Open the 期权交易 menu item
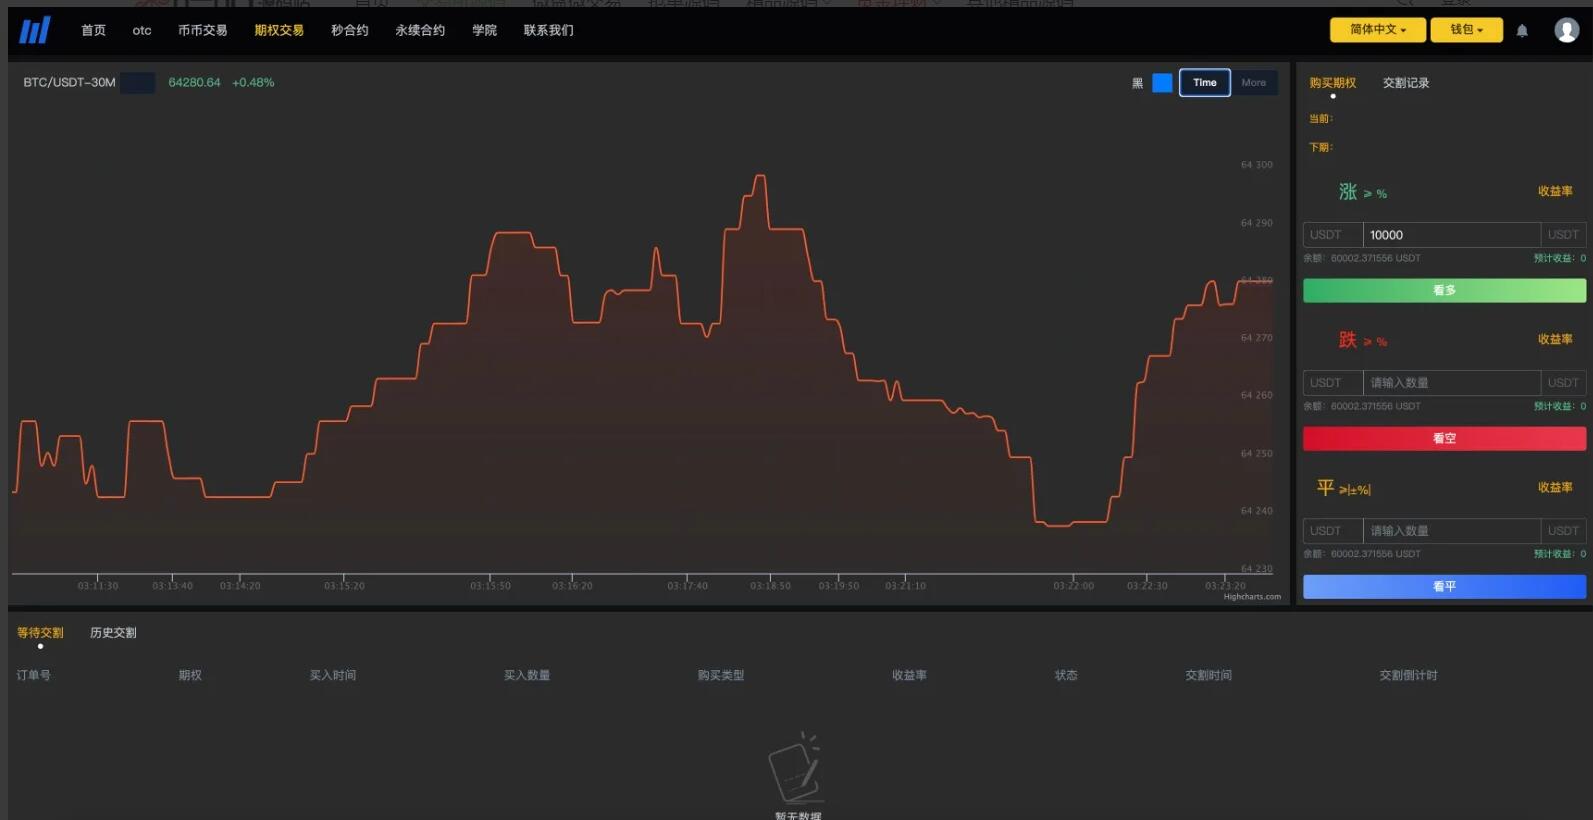 pyautogui.click(x=278, y=31)
